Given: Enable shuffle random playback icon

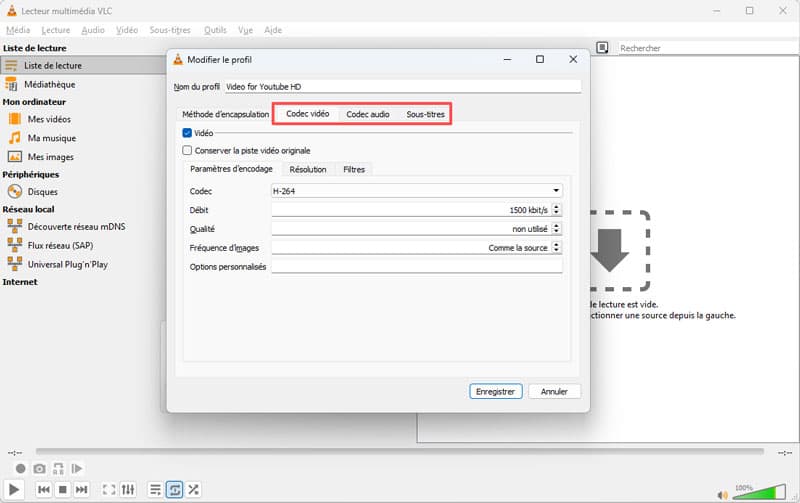Looking at the screenshot, I should (x=193, y=489).
